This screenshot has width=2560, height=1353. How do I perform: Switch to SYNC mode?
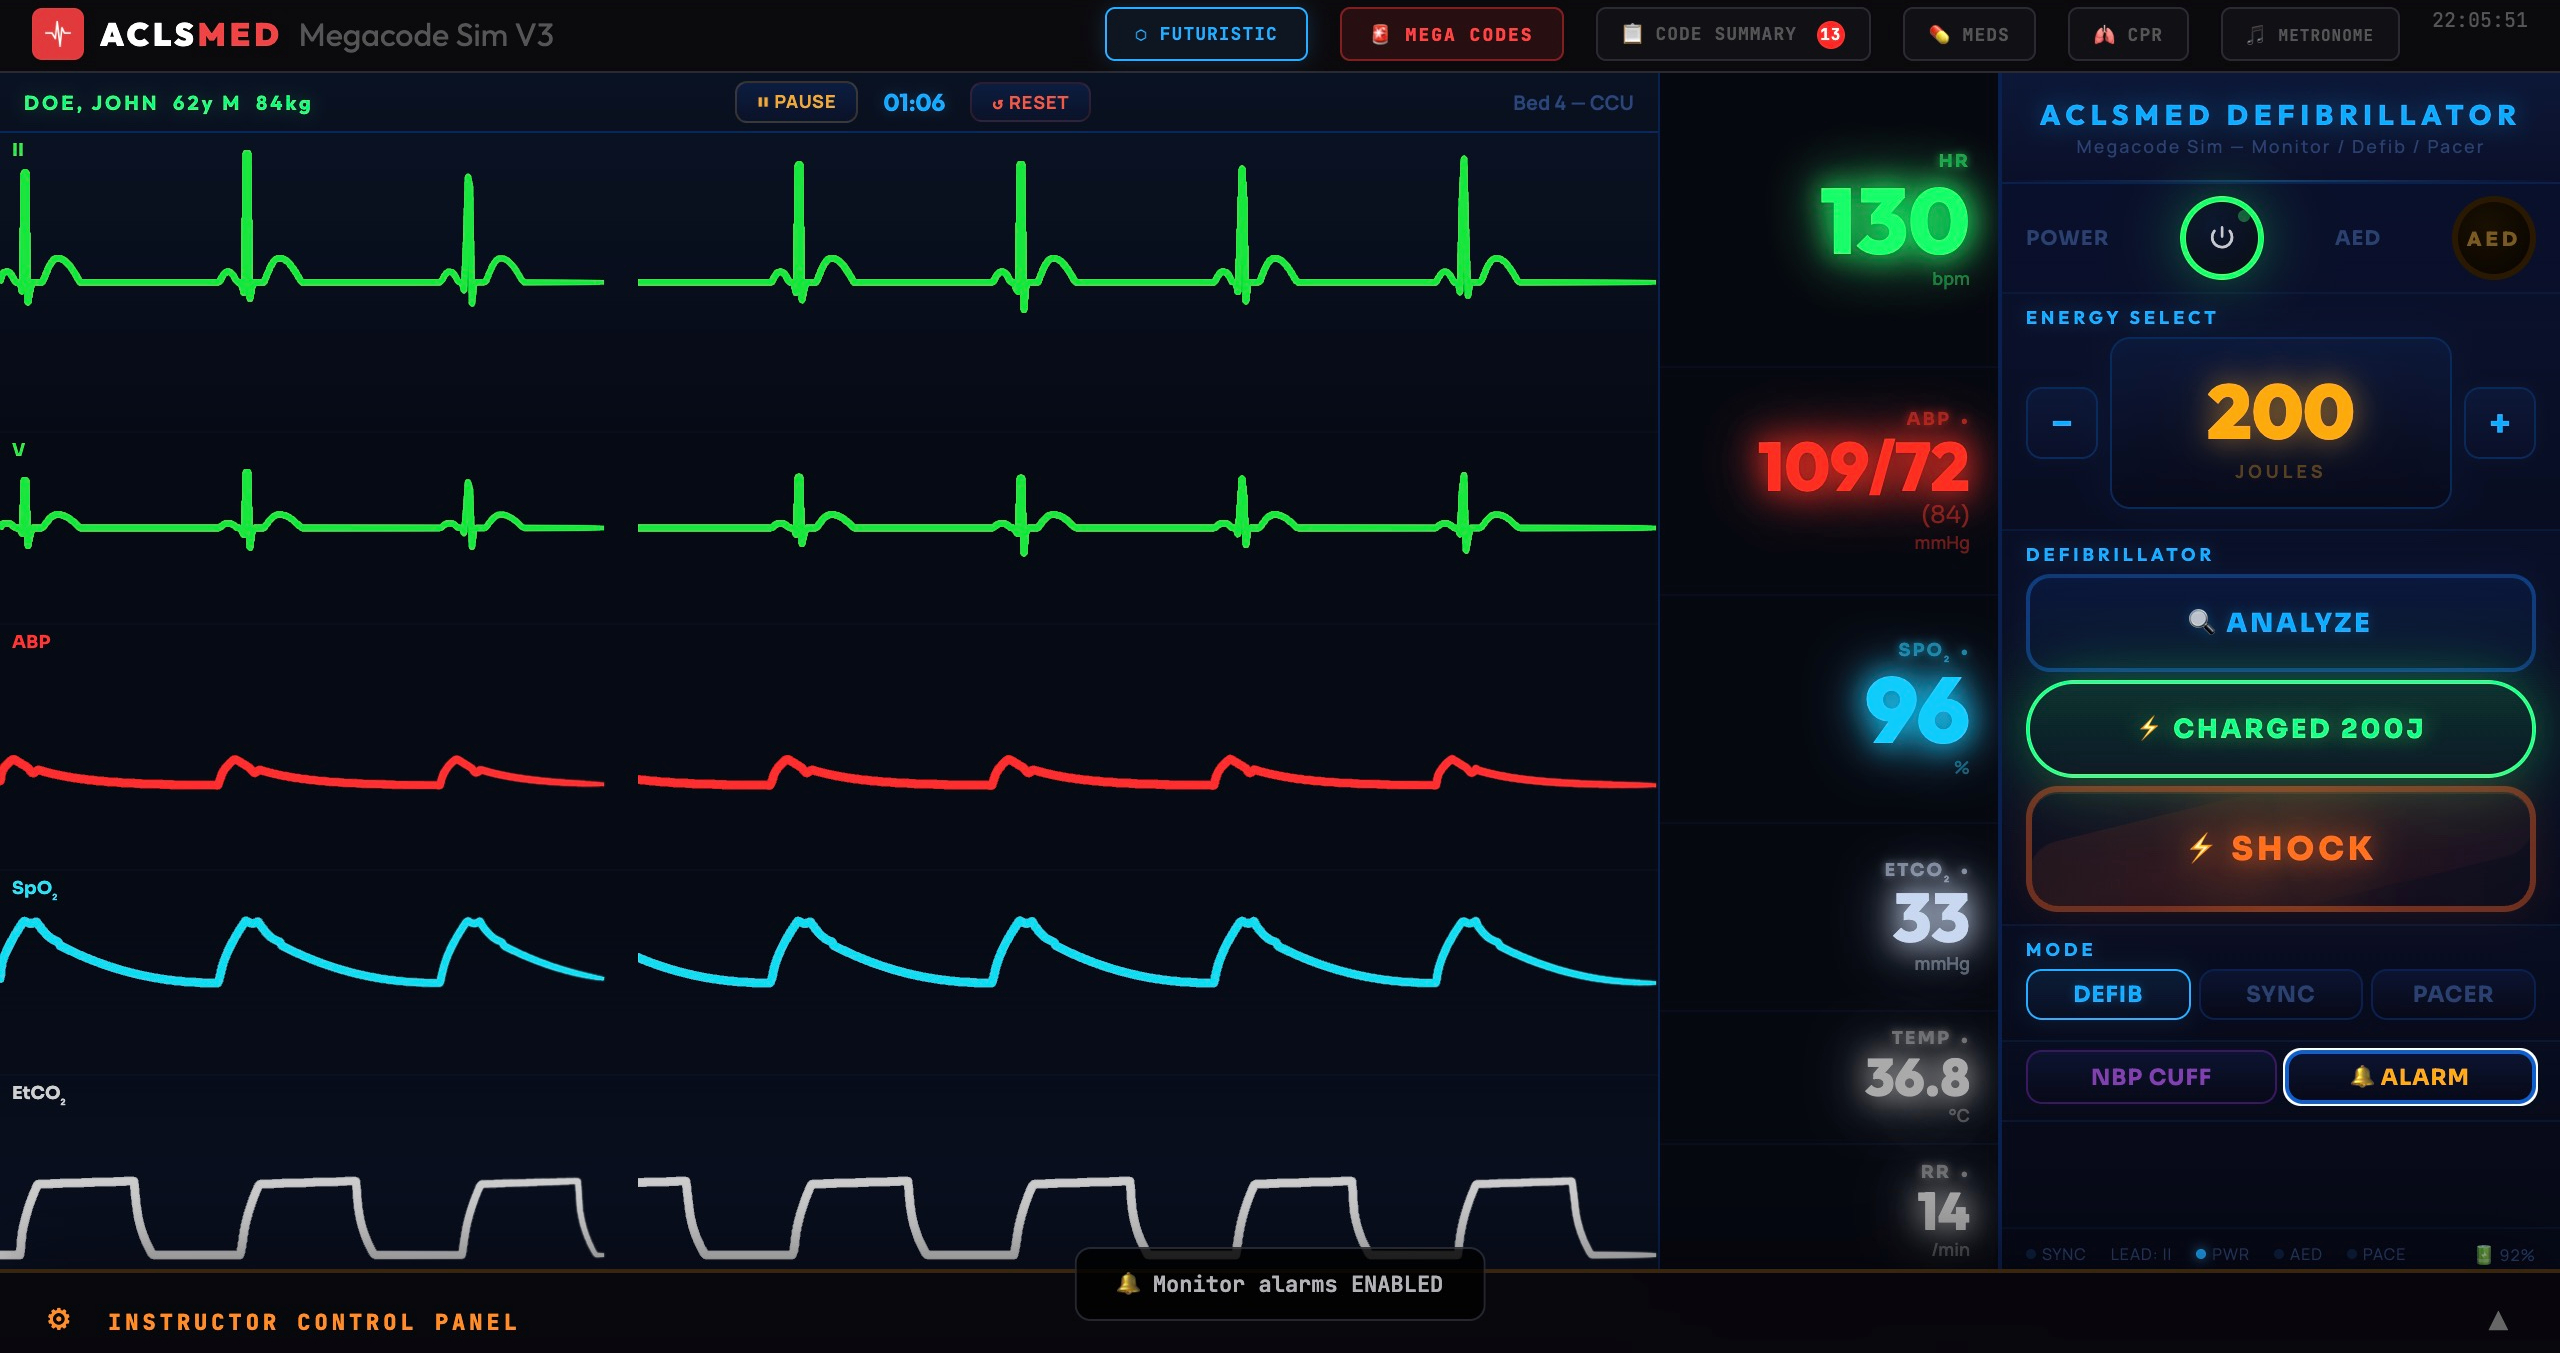(x=2280, y=994)
